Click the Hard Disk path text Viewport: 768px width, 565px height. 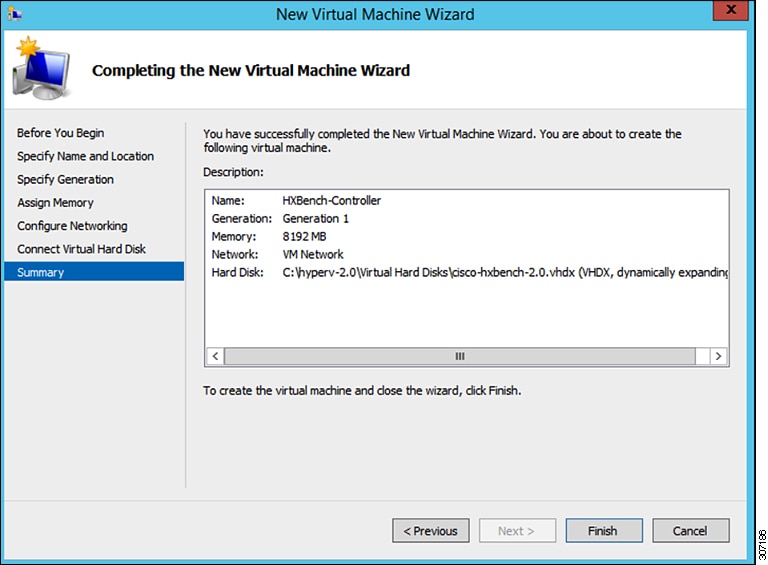click(505, 272)
